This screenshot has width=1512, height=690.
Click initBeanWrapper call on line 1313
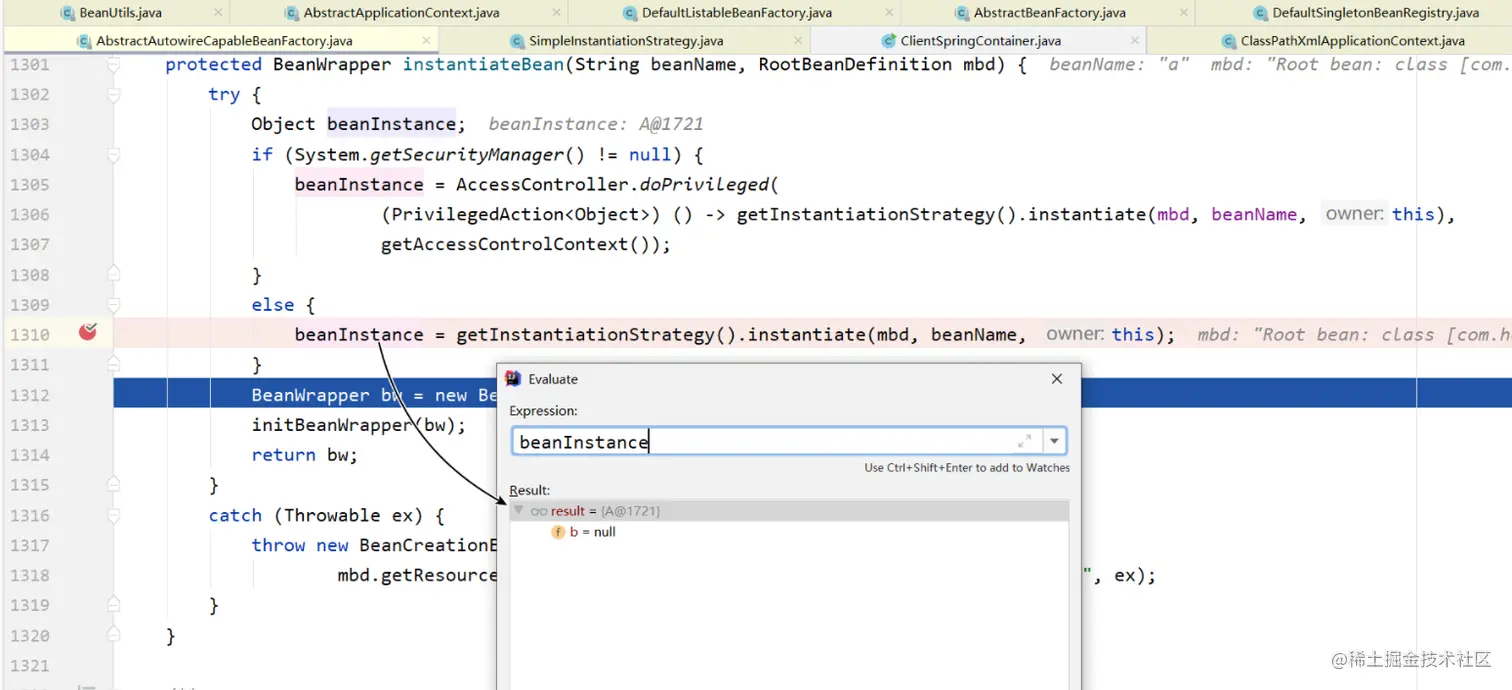click(x=332, y=425)
